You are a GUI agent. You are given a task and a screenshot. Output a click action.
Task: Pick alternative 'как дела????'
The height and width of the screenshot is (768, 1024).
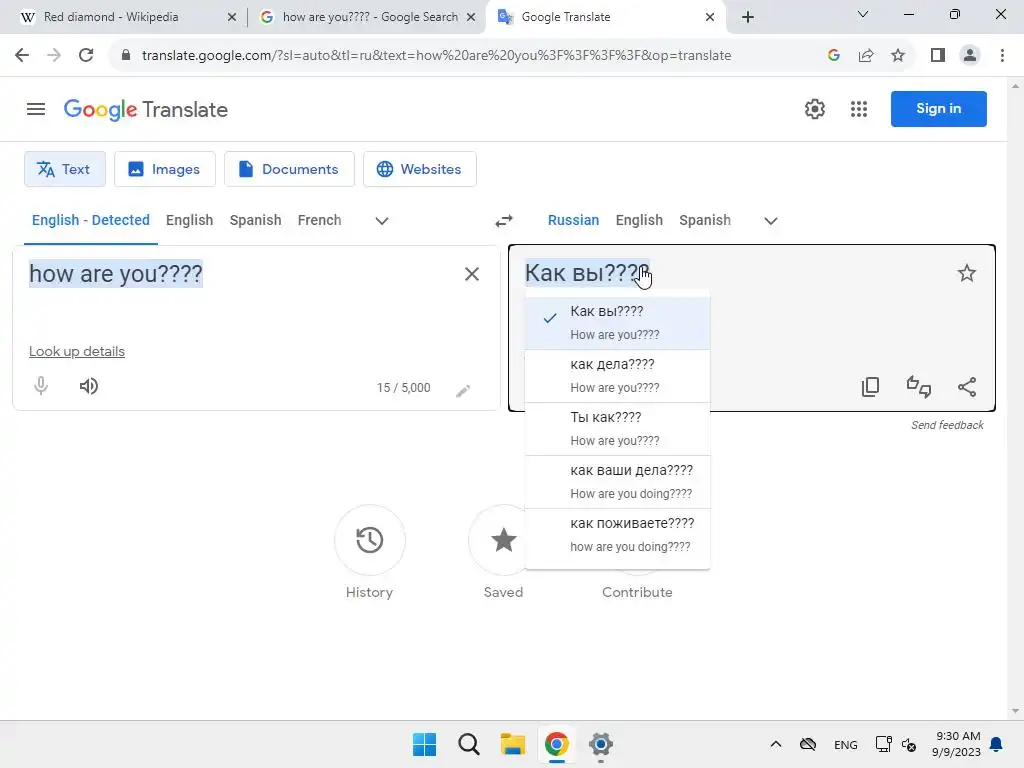(617, 376)
